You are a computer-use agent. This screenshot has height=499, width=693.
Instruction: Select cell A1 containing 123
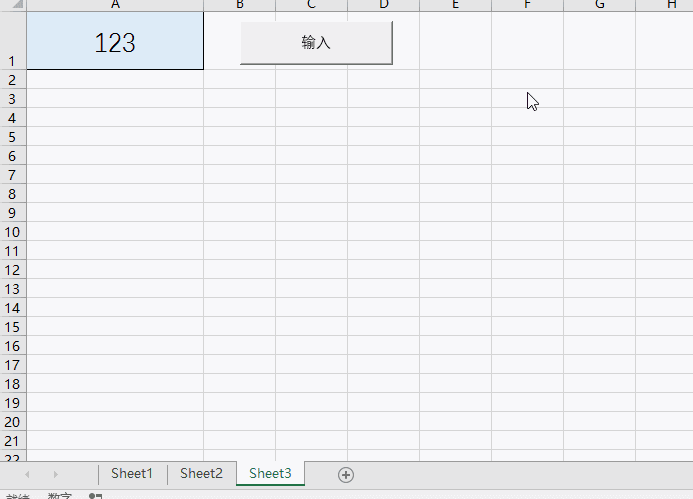pyautogui.click(x=115, y=41)
